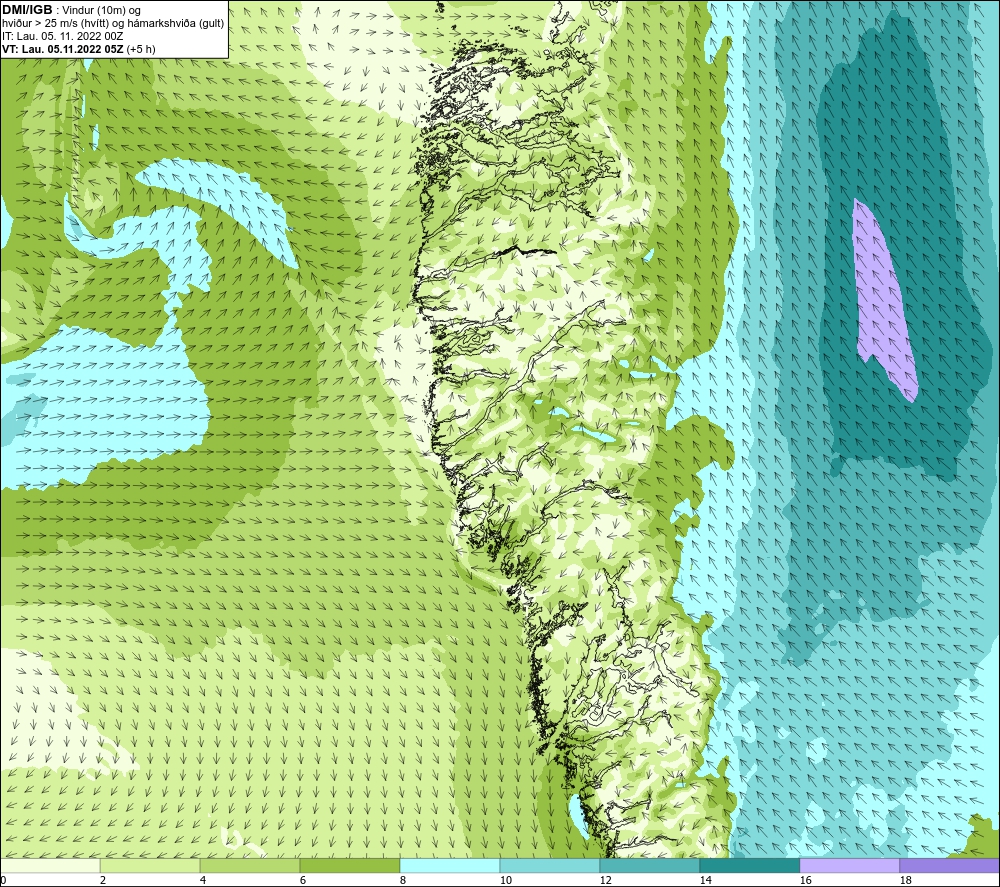Screen dimensions: 1000x887
Task: Click the light cyan 8–10 m/s legend swatch
Action: click(x=450, y=865)
